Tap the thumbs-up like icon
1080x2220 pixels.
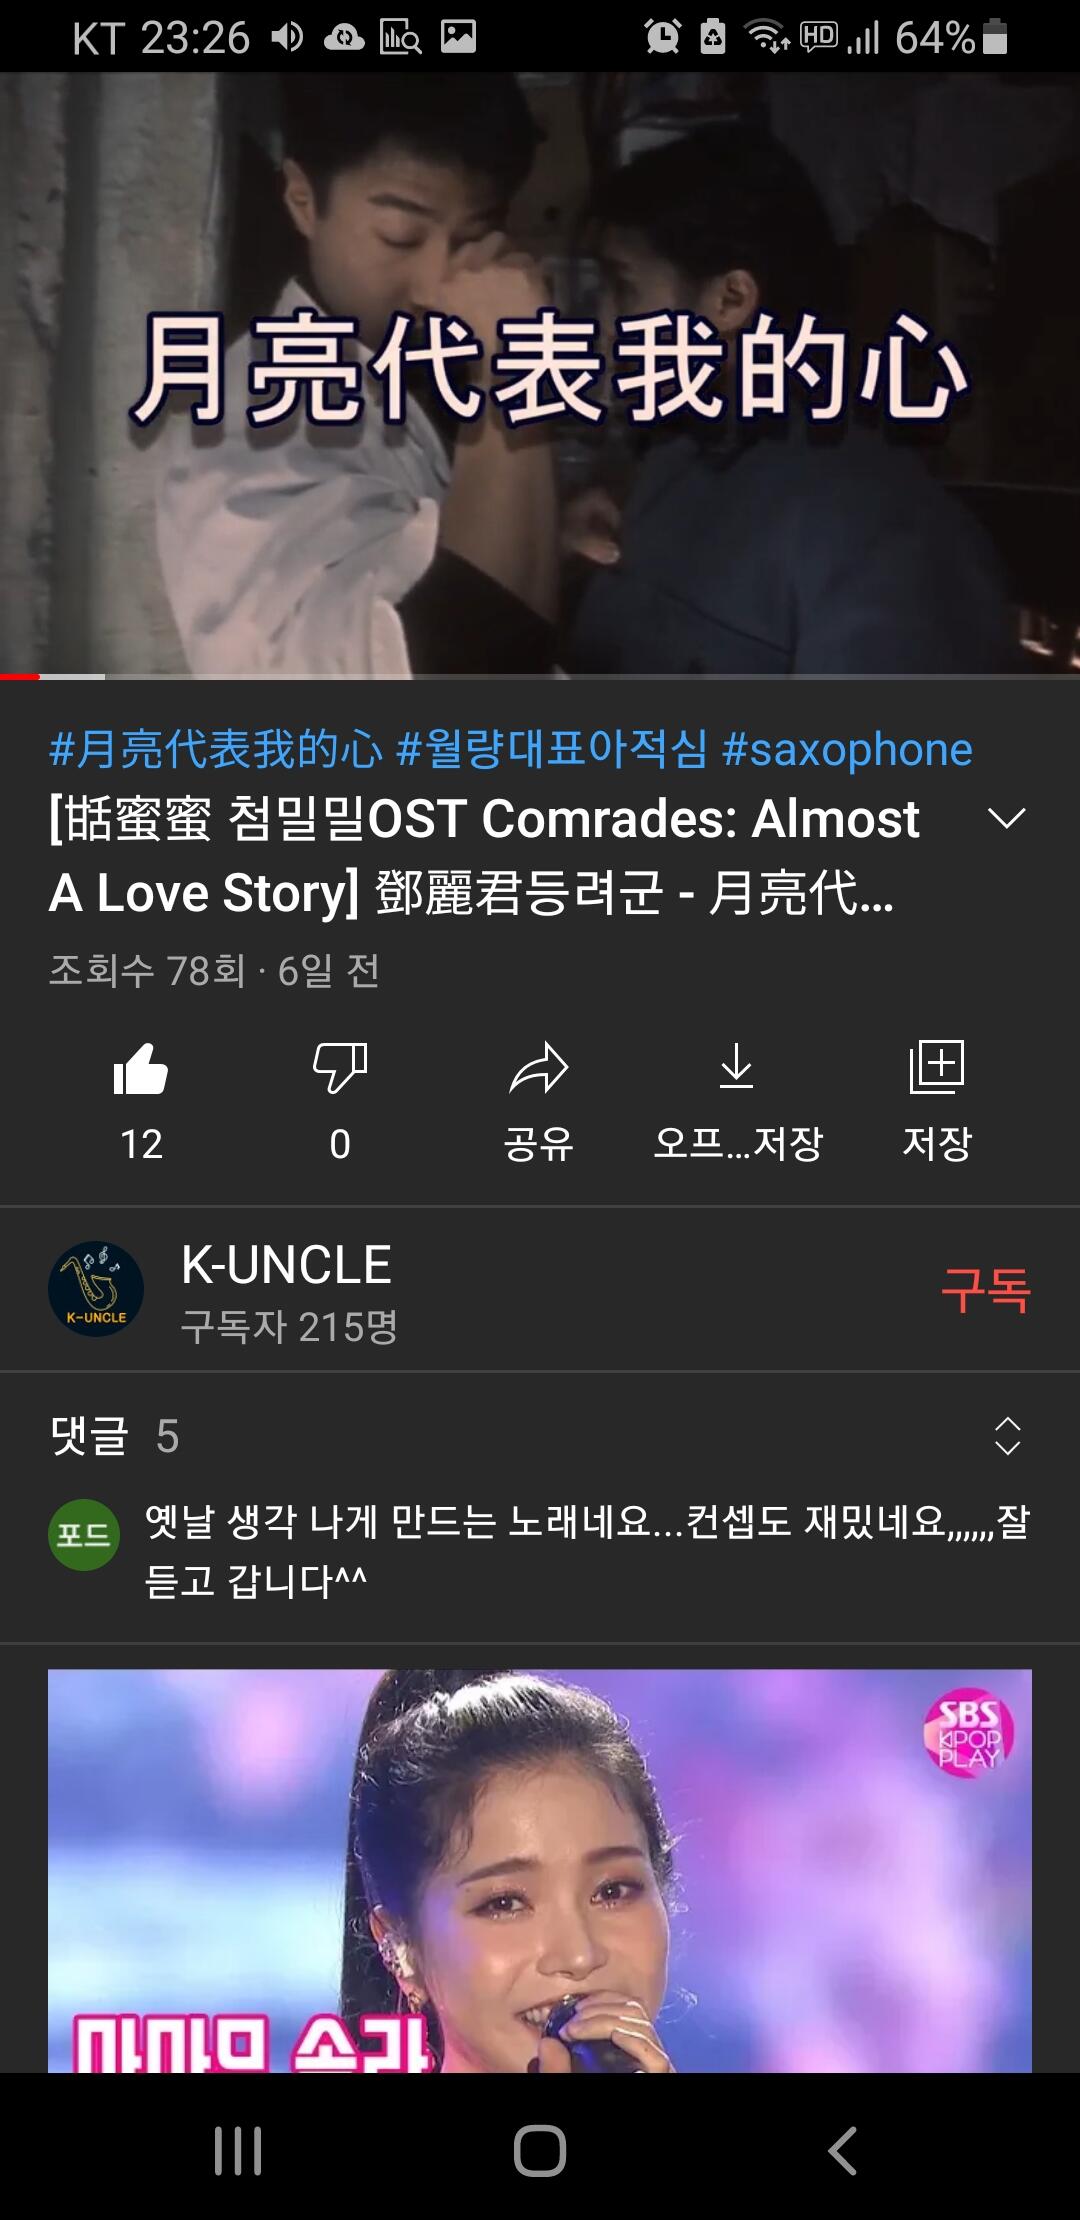[141, 1068]
